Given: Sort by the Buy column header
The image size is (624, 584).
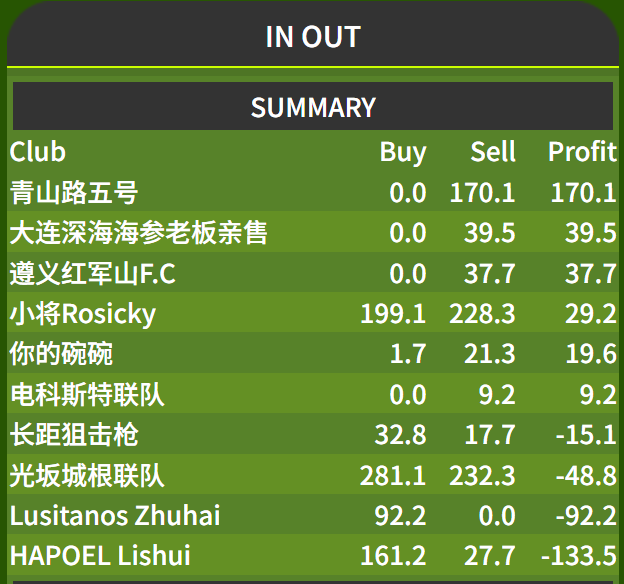Looking at the screenshot, I should tap(403, 152).
